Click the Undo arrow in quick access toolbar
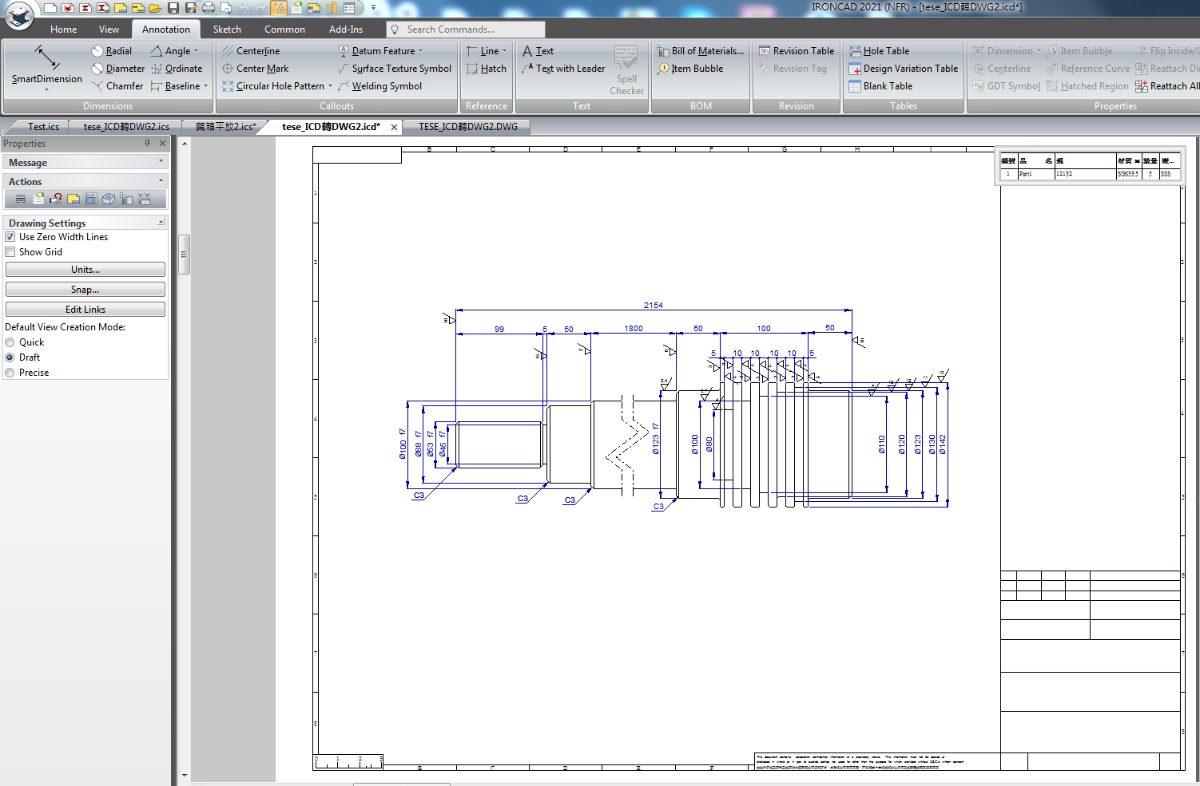This screenshot has height=786, width=1200. coord(245,8)
